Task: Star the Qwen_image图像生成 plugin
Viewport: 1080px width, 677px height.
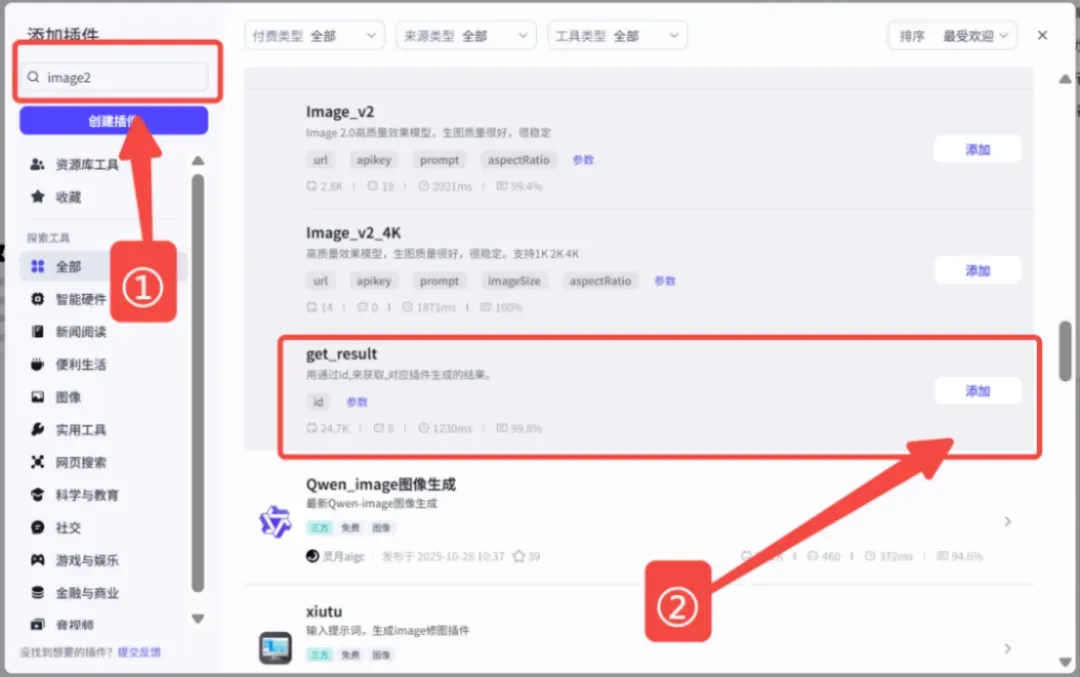Action: (519, 556)
